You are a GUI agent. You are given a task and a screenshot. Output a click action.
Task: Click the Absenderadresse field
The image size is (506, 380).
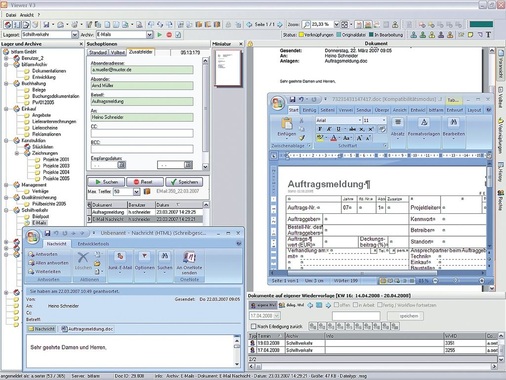tap(142, 70)
